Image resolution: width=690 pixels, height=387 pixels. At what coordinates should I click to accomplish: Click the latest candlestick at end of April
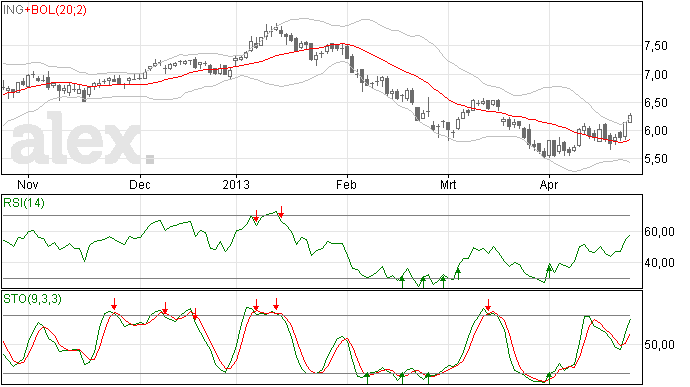click(x=630, y=118)
